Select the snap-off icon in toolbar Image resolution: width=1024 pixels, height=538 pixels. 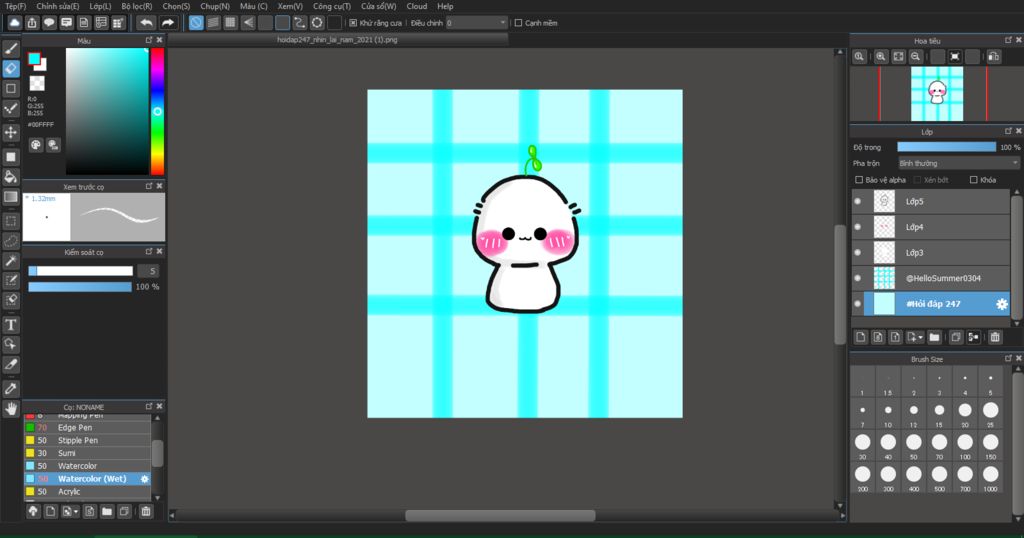[x=196, y=23]
